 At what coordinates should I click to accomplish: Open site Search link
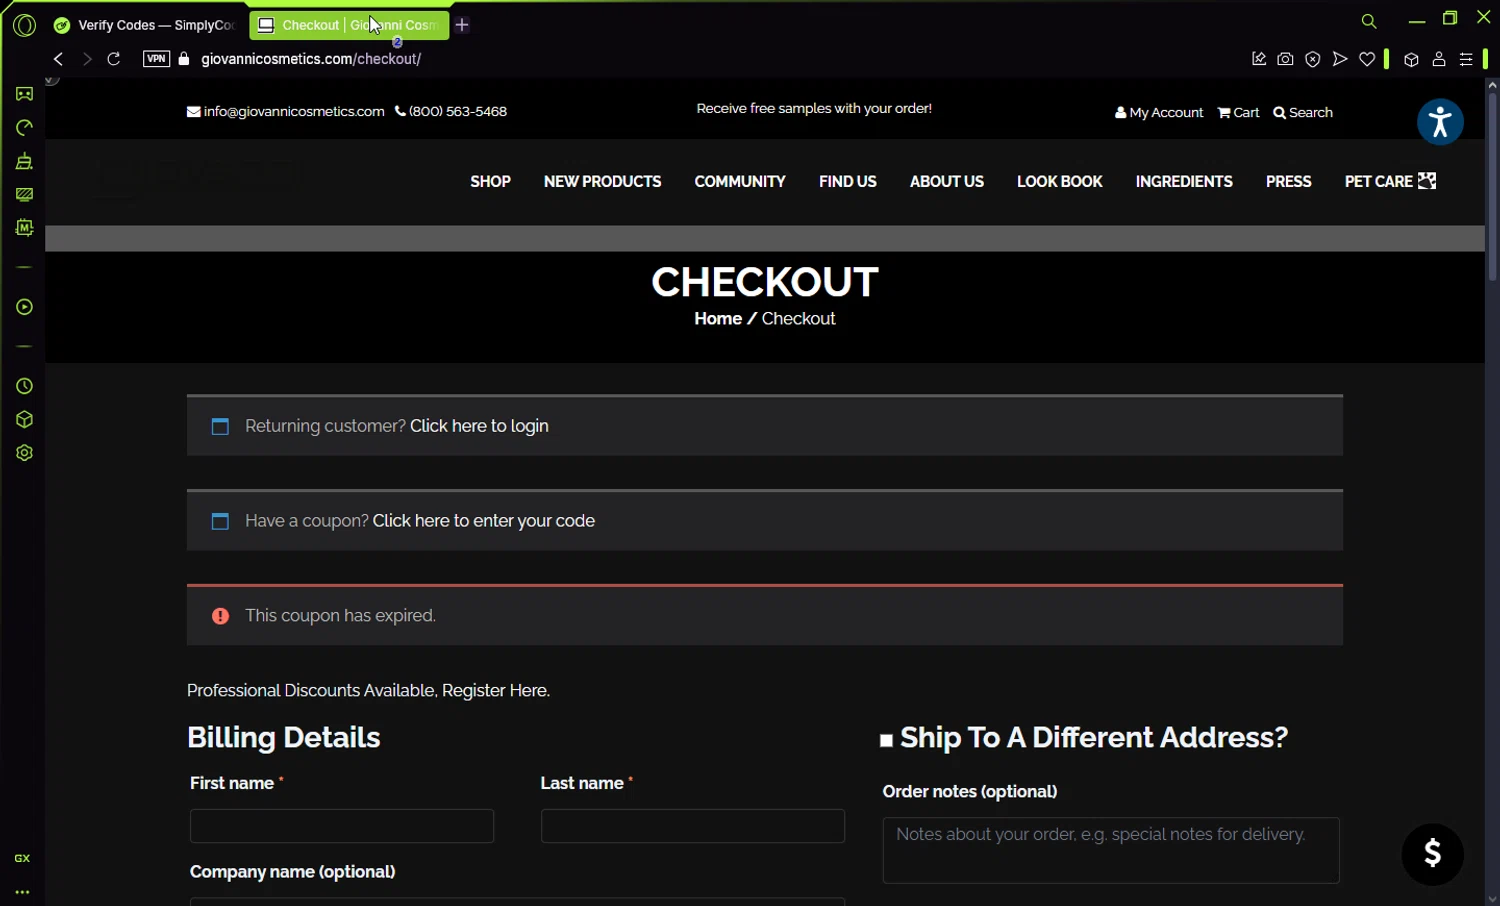(1303, 112)
